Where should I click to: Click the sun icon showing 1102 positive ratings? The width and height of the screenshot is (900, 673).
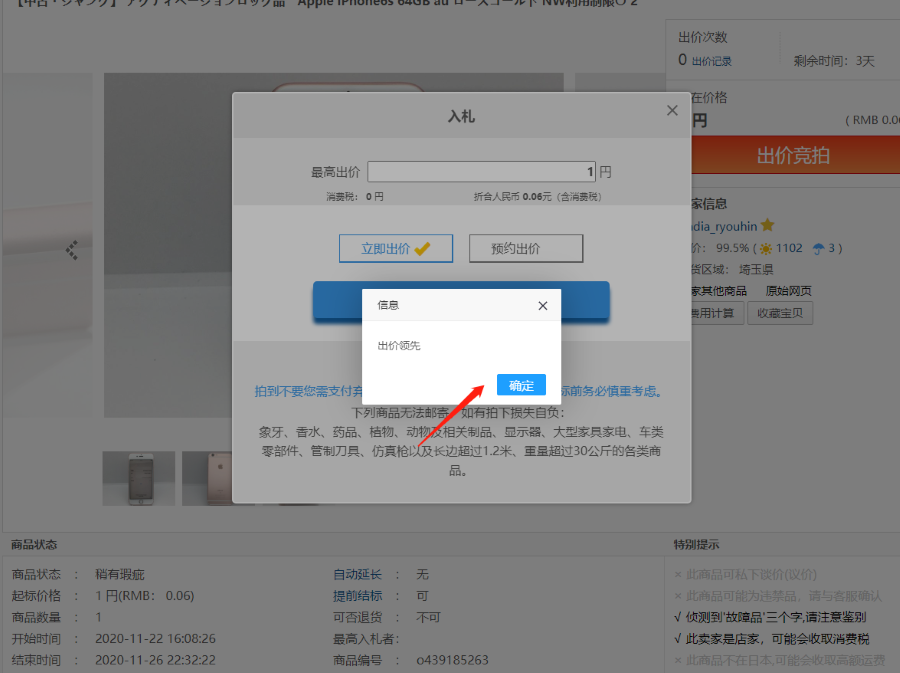tap(766, 248)
